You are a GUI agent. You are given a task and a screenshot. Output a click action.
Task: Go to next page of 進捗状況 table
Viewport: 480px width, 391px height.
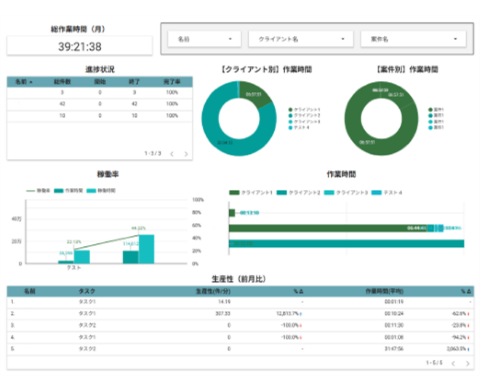(186, 154)
